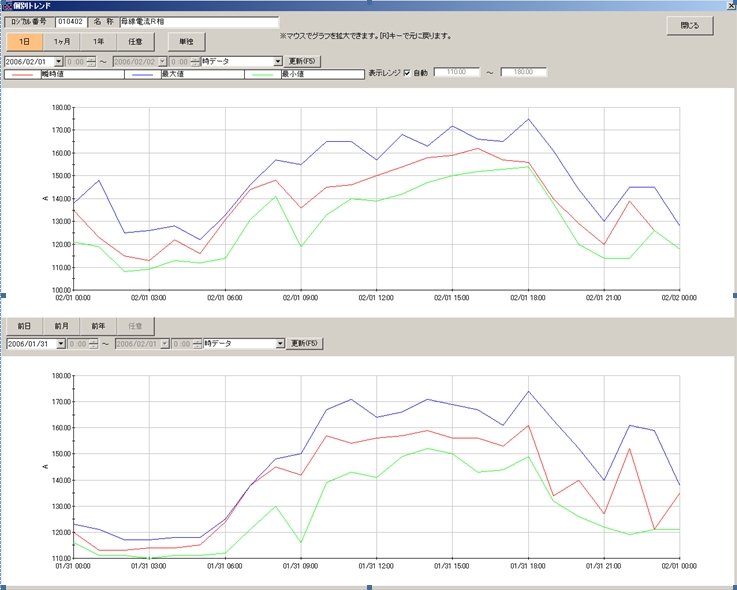Image resolution: width=737 pixels, height=590 pixels.
Task: Select the 前年 comparison button
Action: [x=98, y=326]
